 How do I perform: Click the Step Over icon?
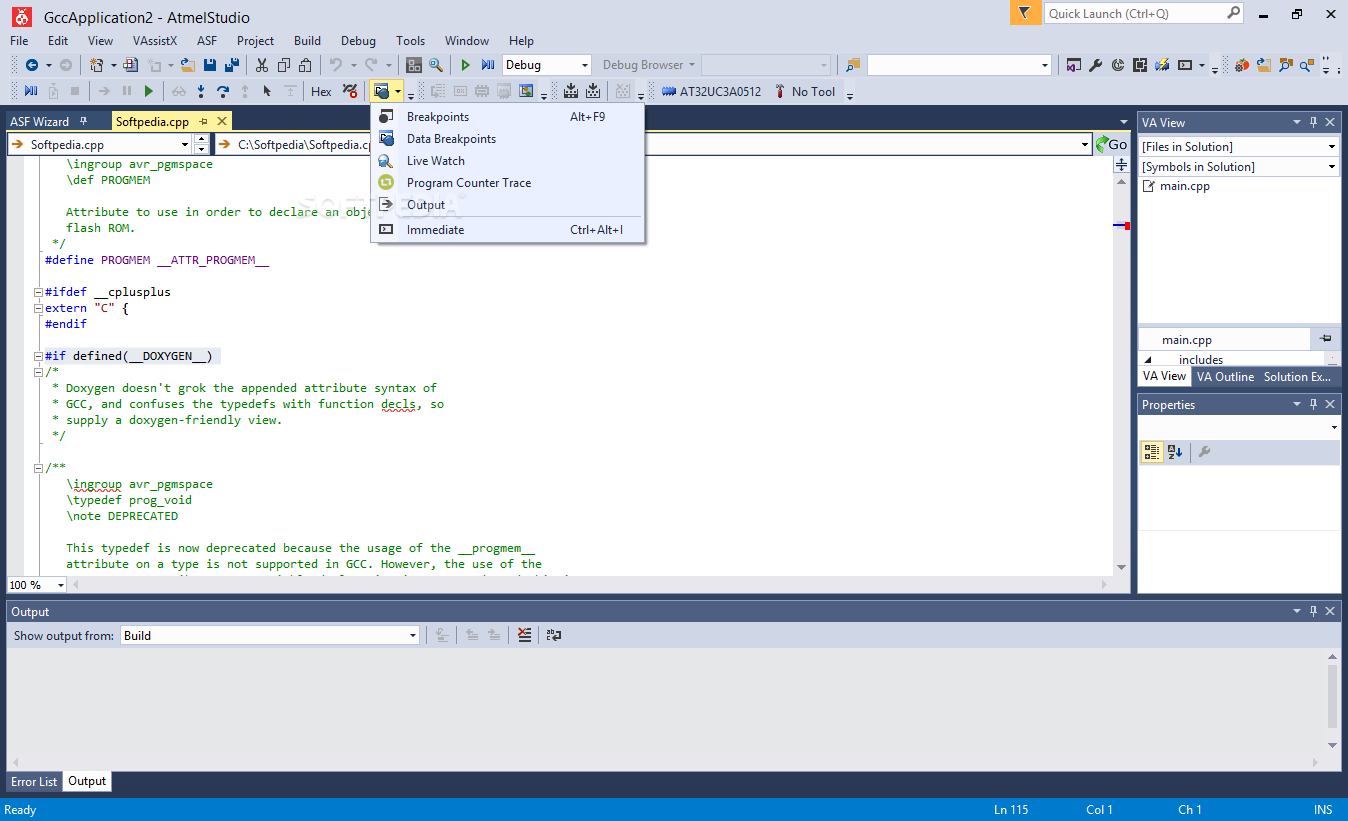(223, 91)
